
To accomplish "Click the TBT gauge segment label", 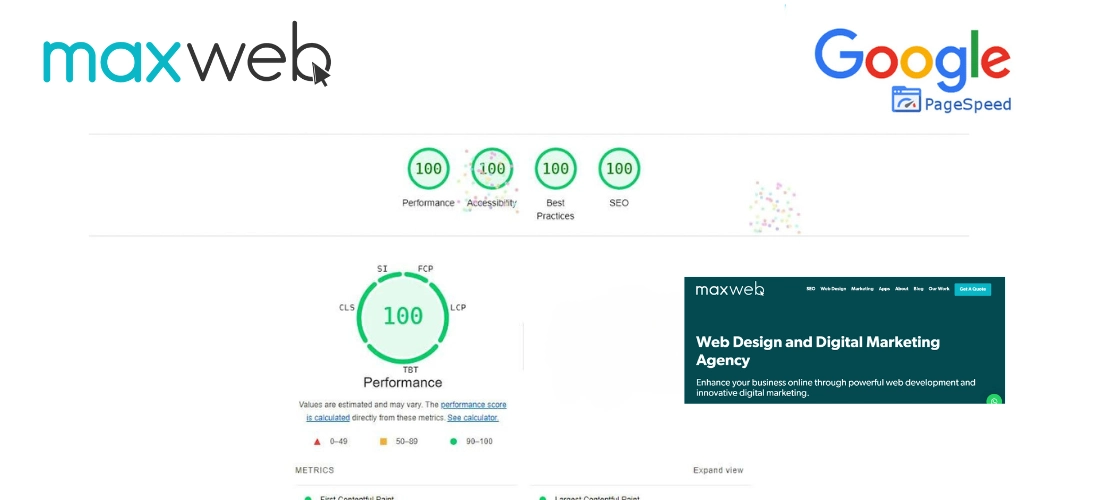I will (x=410, y=369).
